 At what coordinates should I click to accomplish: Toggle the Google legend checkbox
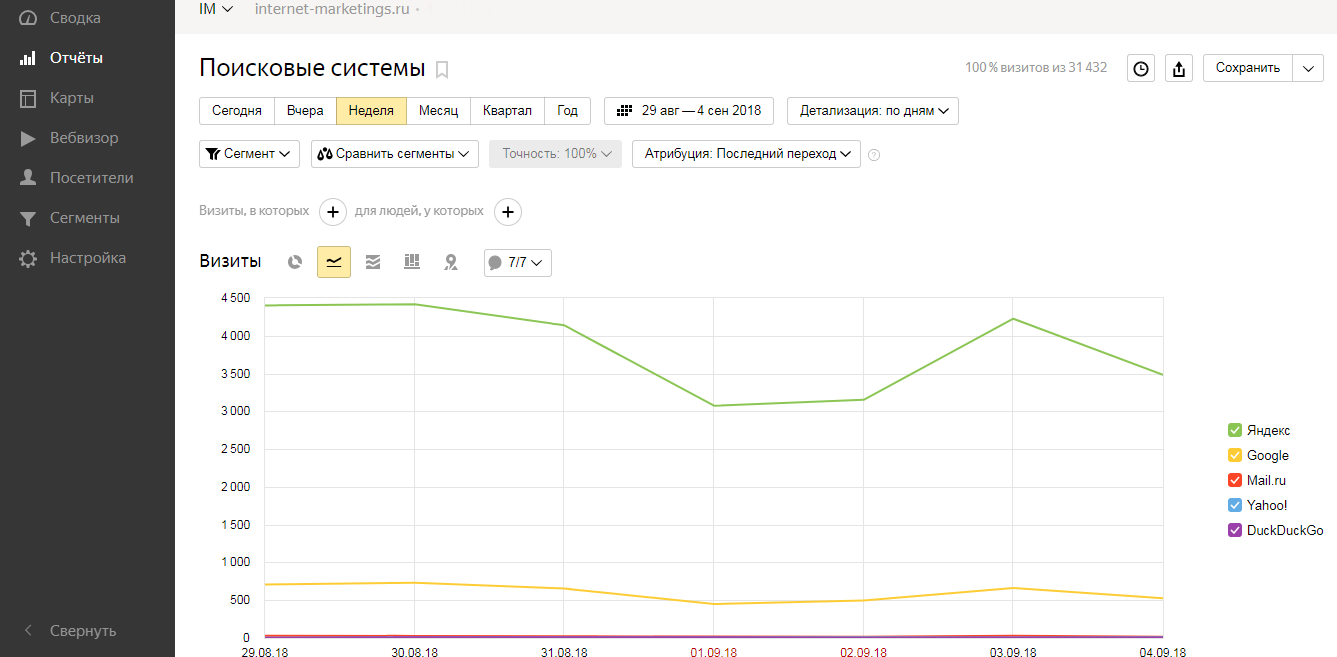coord(1235,455)
